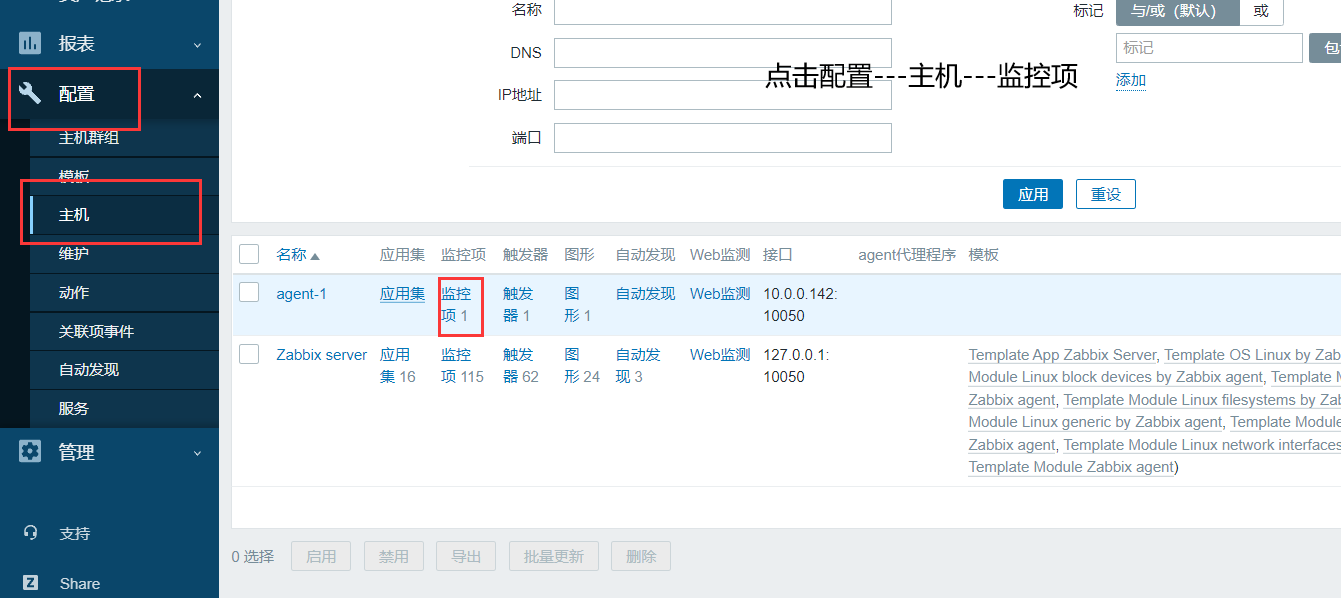Image resolution: width=1341 pixels, height=598 pixels.
Task: Click into the 标记 tag name field
Action: pos(1209,48)
